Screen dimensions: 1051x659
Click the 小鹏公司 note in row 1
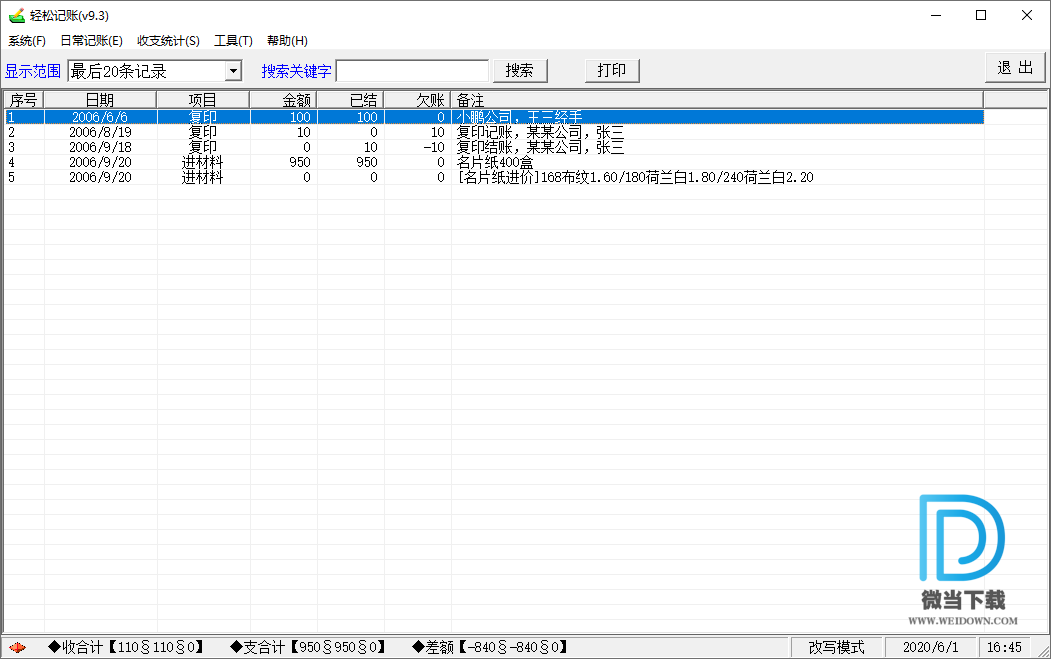click(x=519, y=117)
